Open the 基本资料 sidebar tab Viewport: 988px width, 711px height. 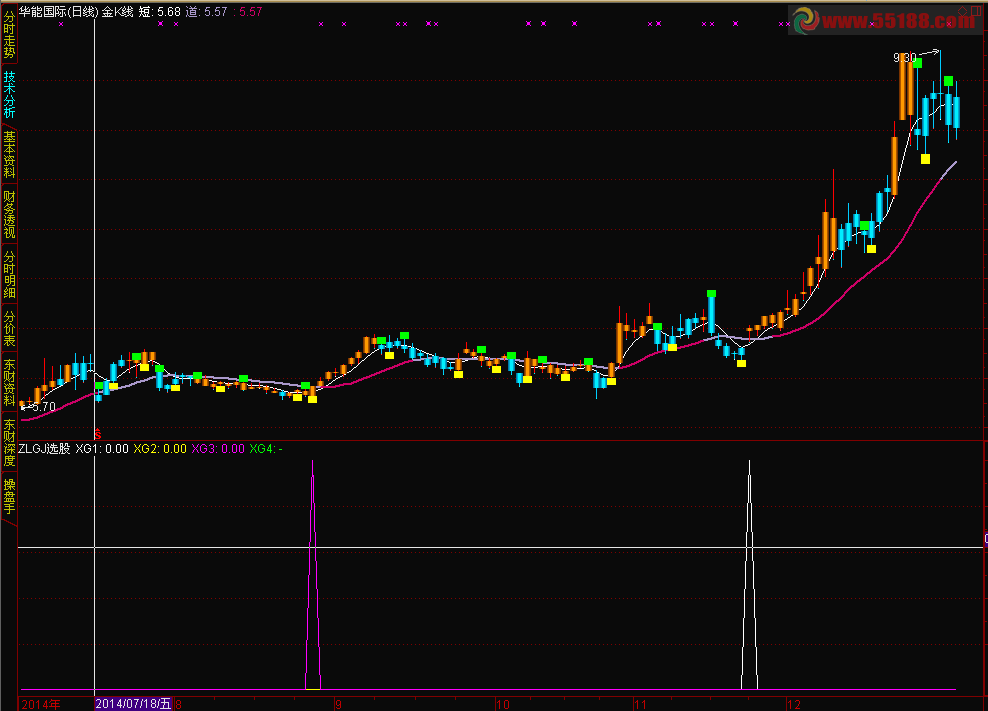coord(9,154)
